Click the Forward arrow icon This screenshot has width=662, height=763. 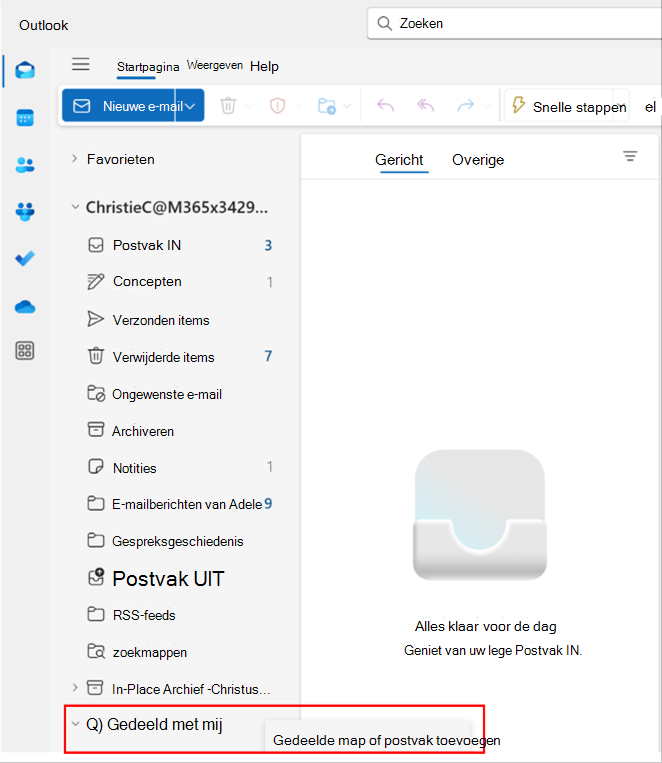coord(465,105)
